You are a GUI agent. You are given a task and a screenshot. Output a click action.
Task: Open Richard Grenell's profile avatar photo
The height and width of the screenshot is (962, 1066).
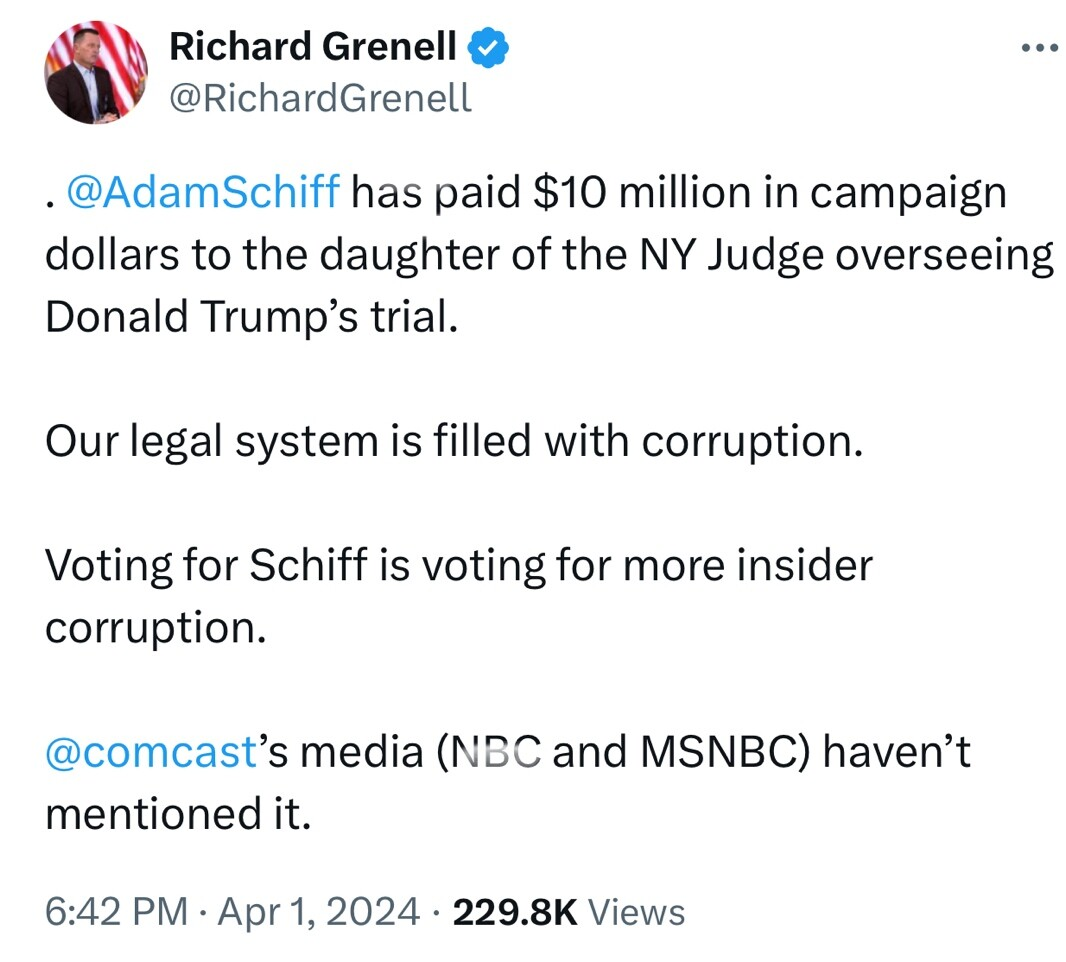tap(96, 72)
